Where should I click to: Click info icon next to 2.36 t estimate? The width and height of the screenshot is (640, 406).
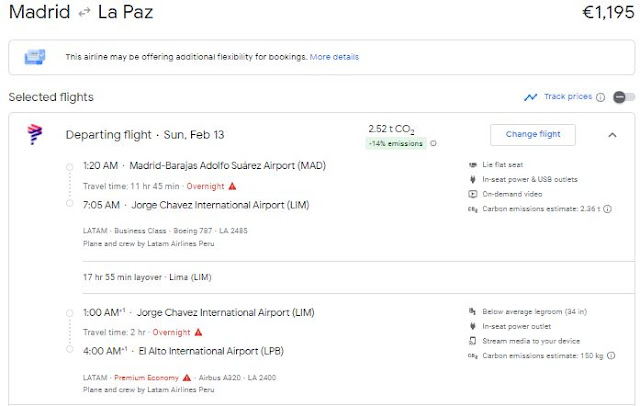608,210
